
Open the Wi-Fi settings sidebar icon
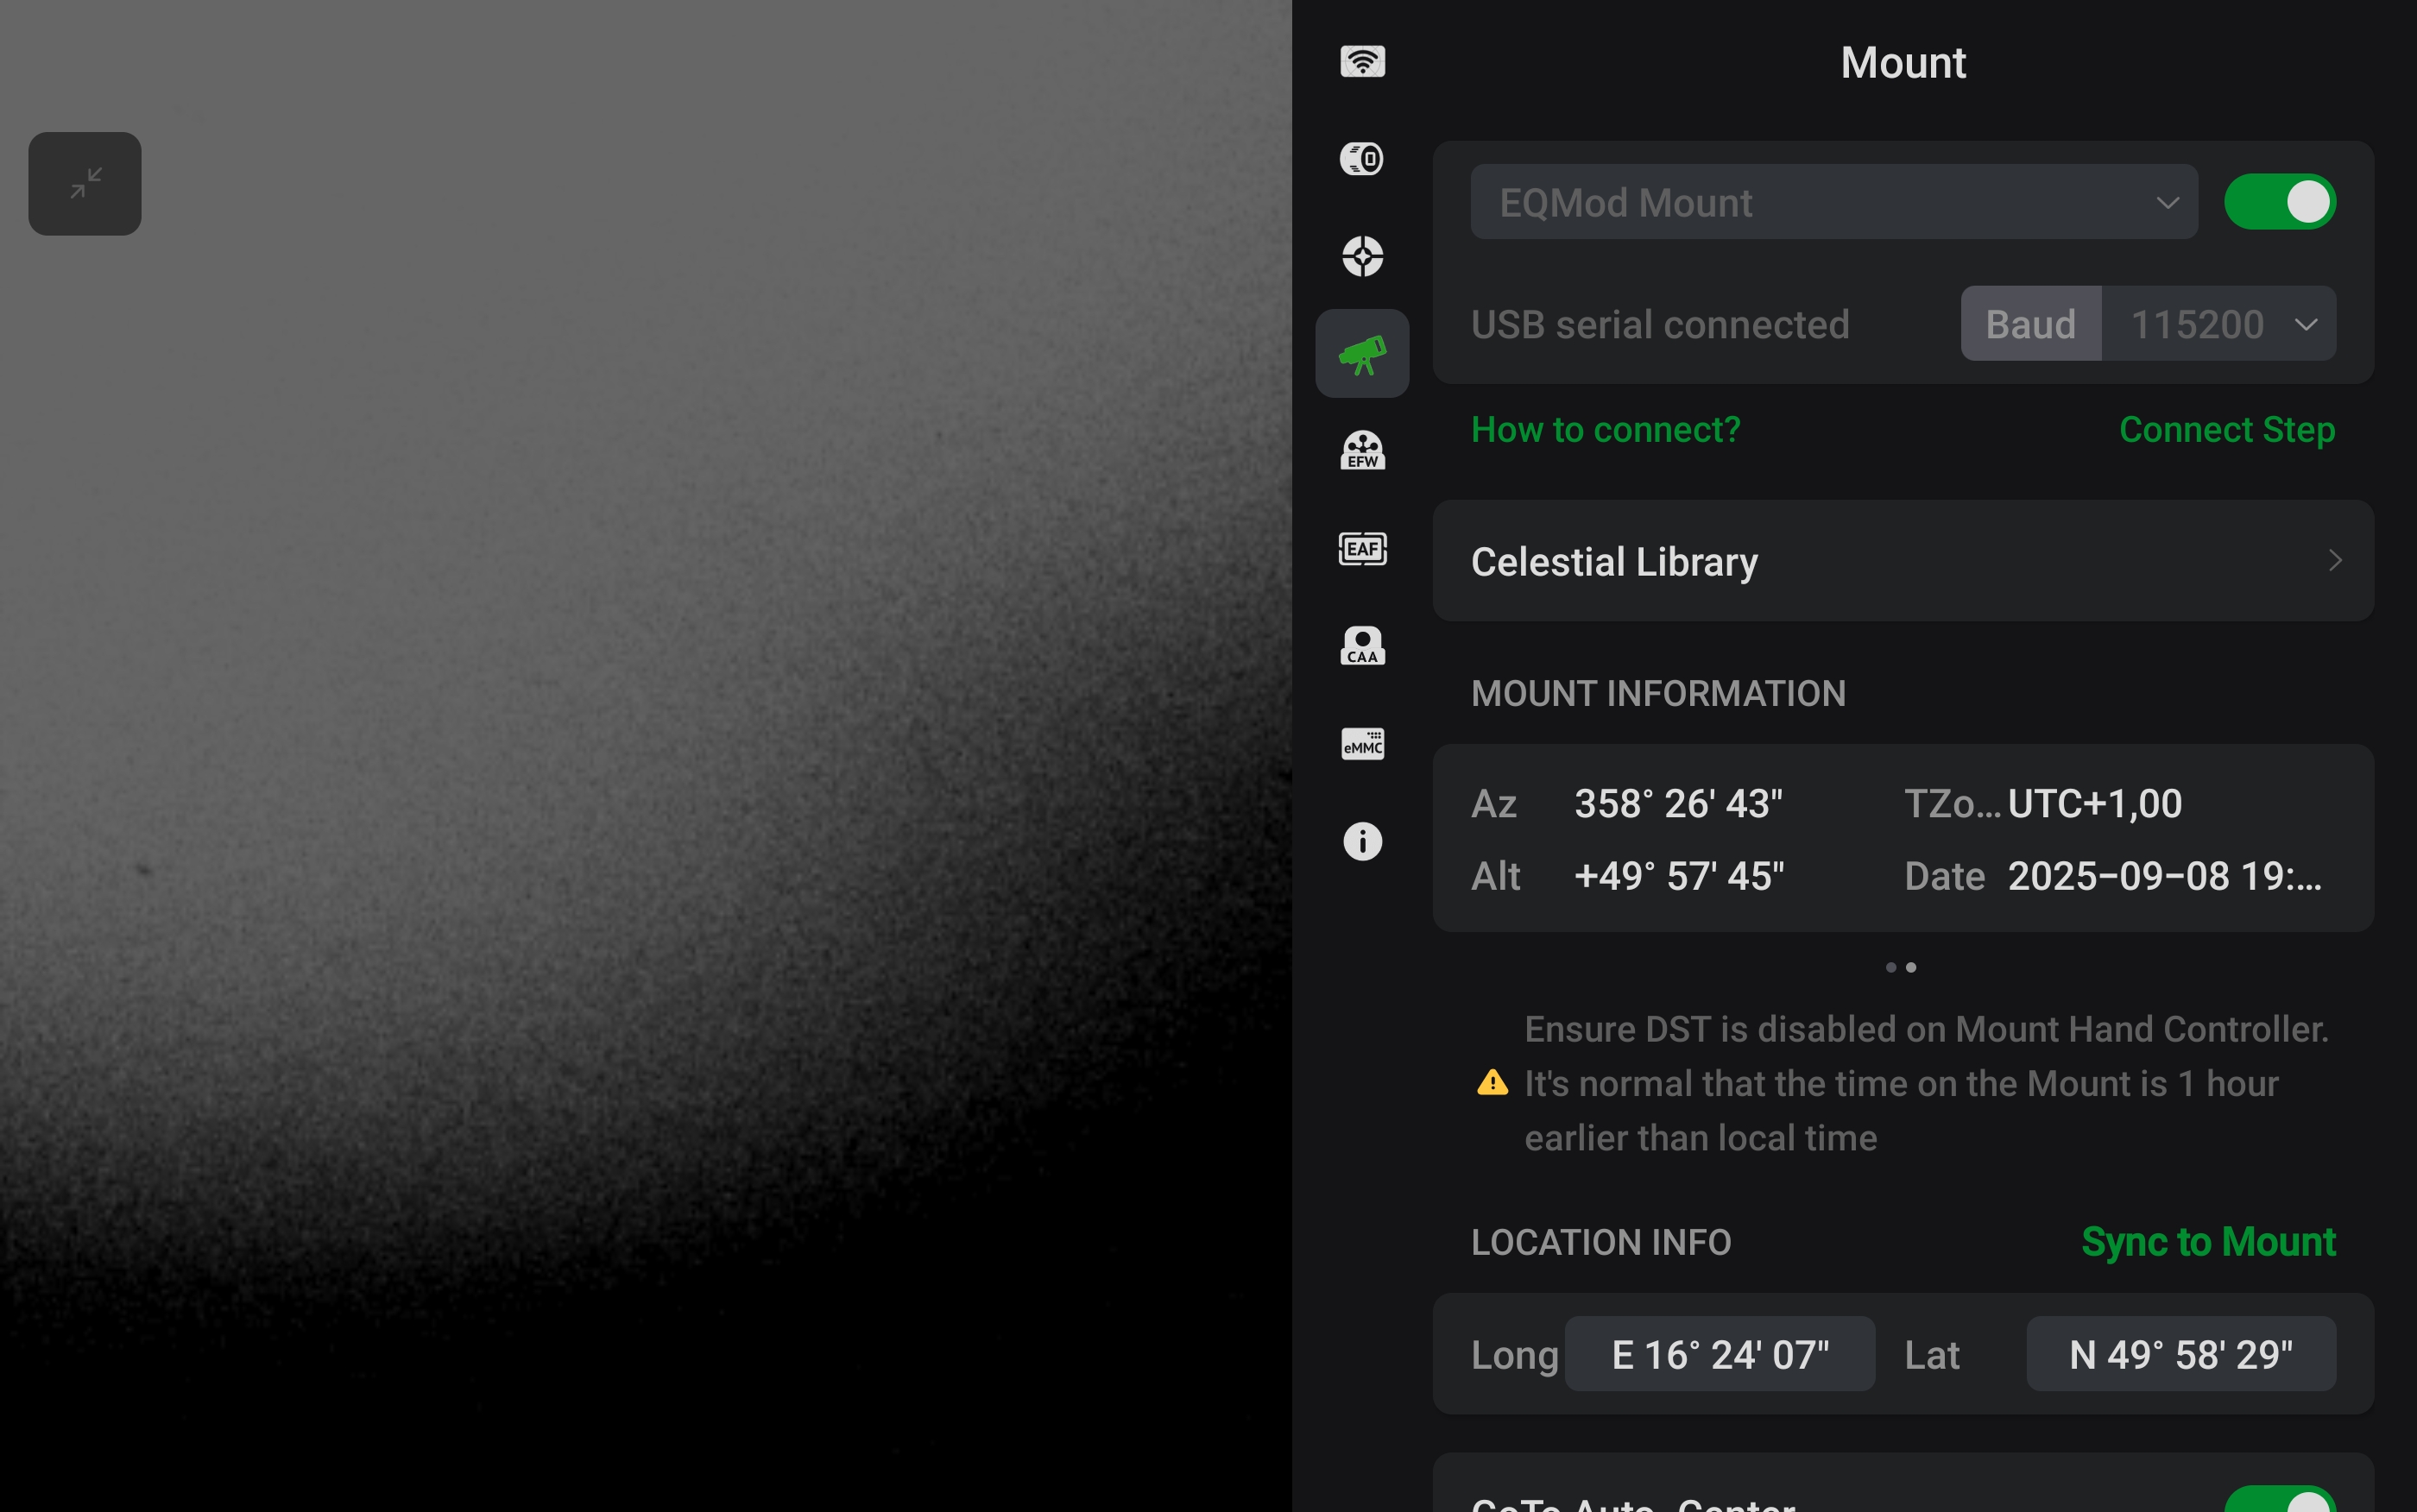1362,61
